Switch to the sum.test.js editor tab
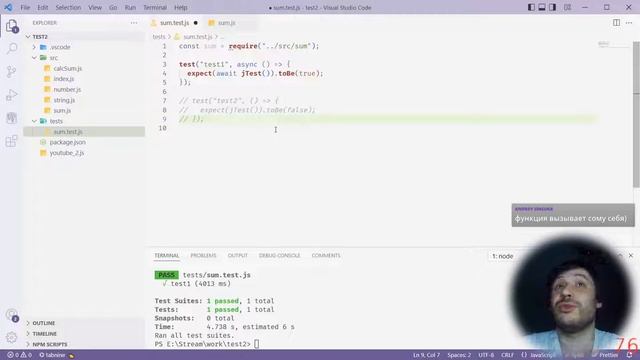This screenshot has height=360, width=640. click(x=174, y=23)
